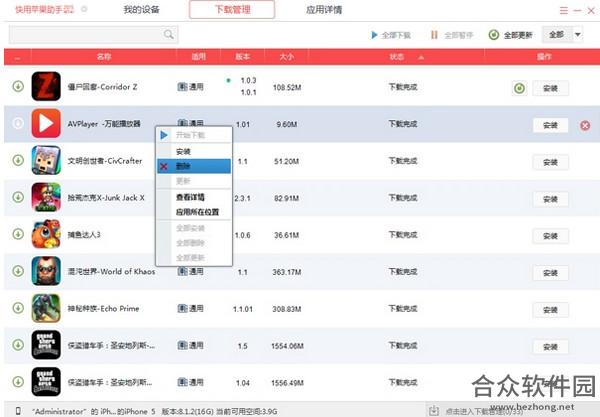This screenshot has width=600, height=417.
Task: Click 全部更新 update-all toolbar button
Action: click(x=510, y=35)
